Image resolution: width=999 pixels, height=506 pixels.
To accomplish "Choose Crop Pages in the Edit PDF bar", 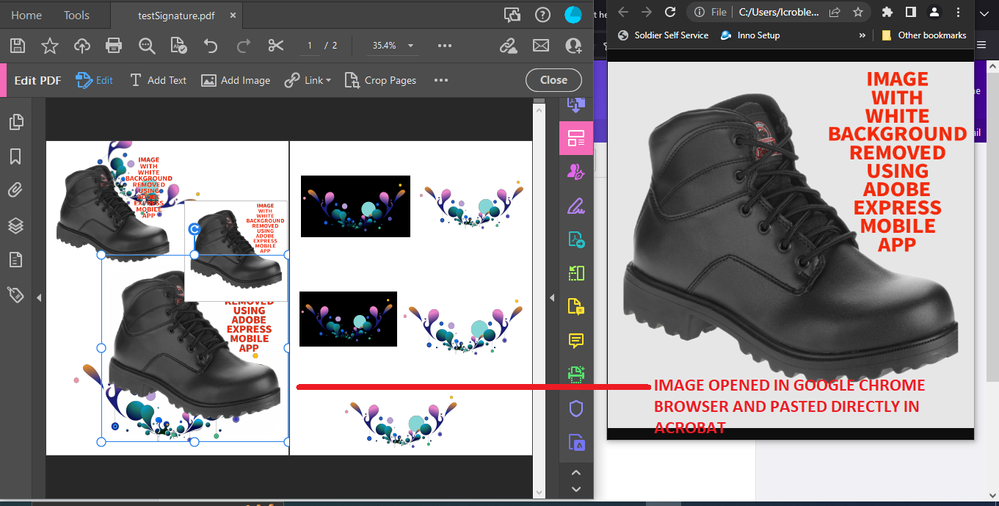I will [380, 80].
